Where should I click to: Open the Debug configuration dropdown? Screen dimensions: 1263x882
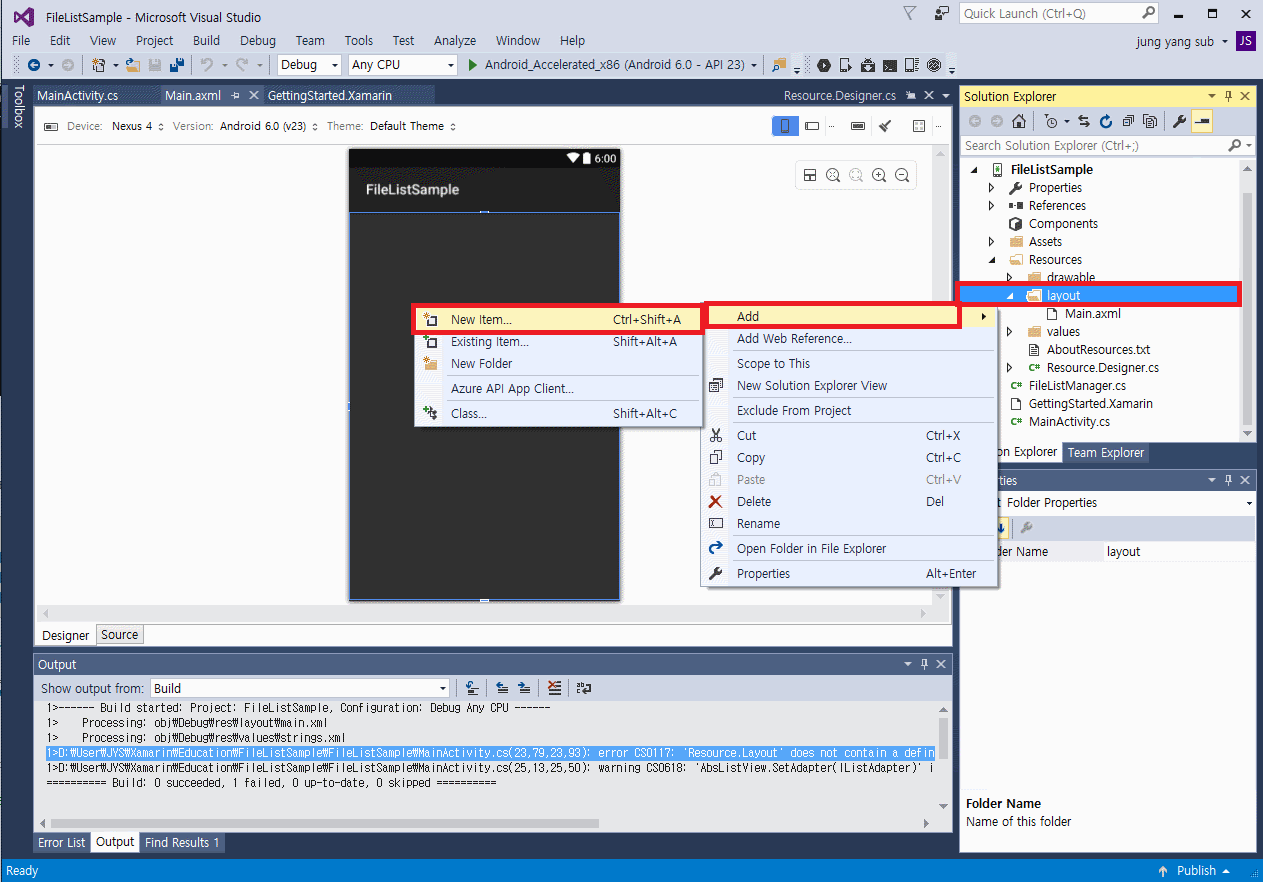pos(310,65)
